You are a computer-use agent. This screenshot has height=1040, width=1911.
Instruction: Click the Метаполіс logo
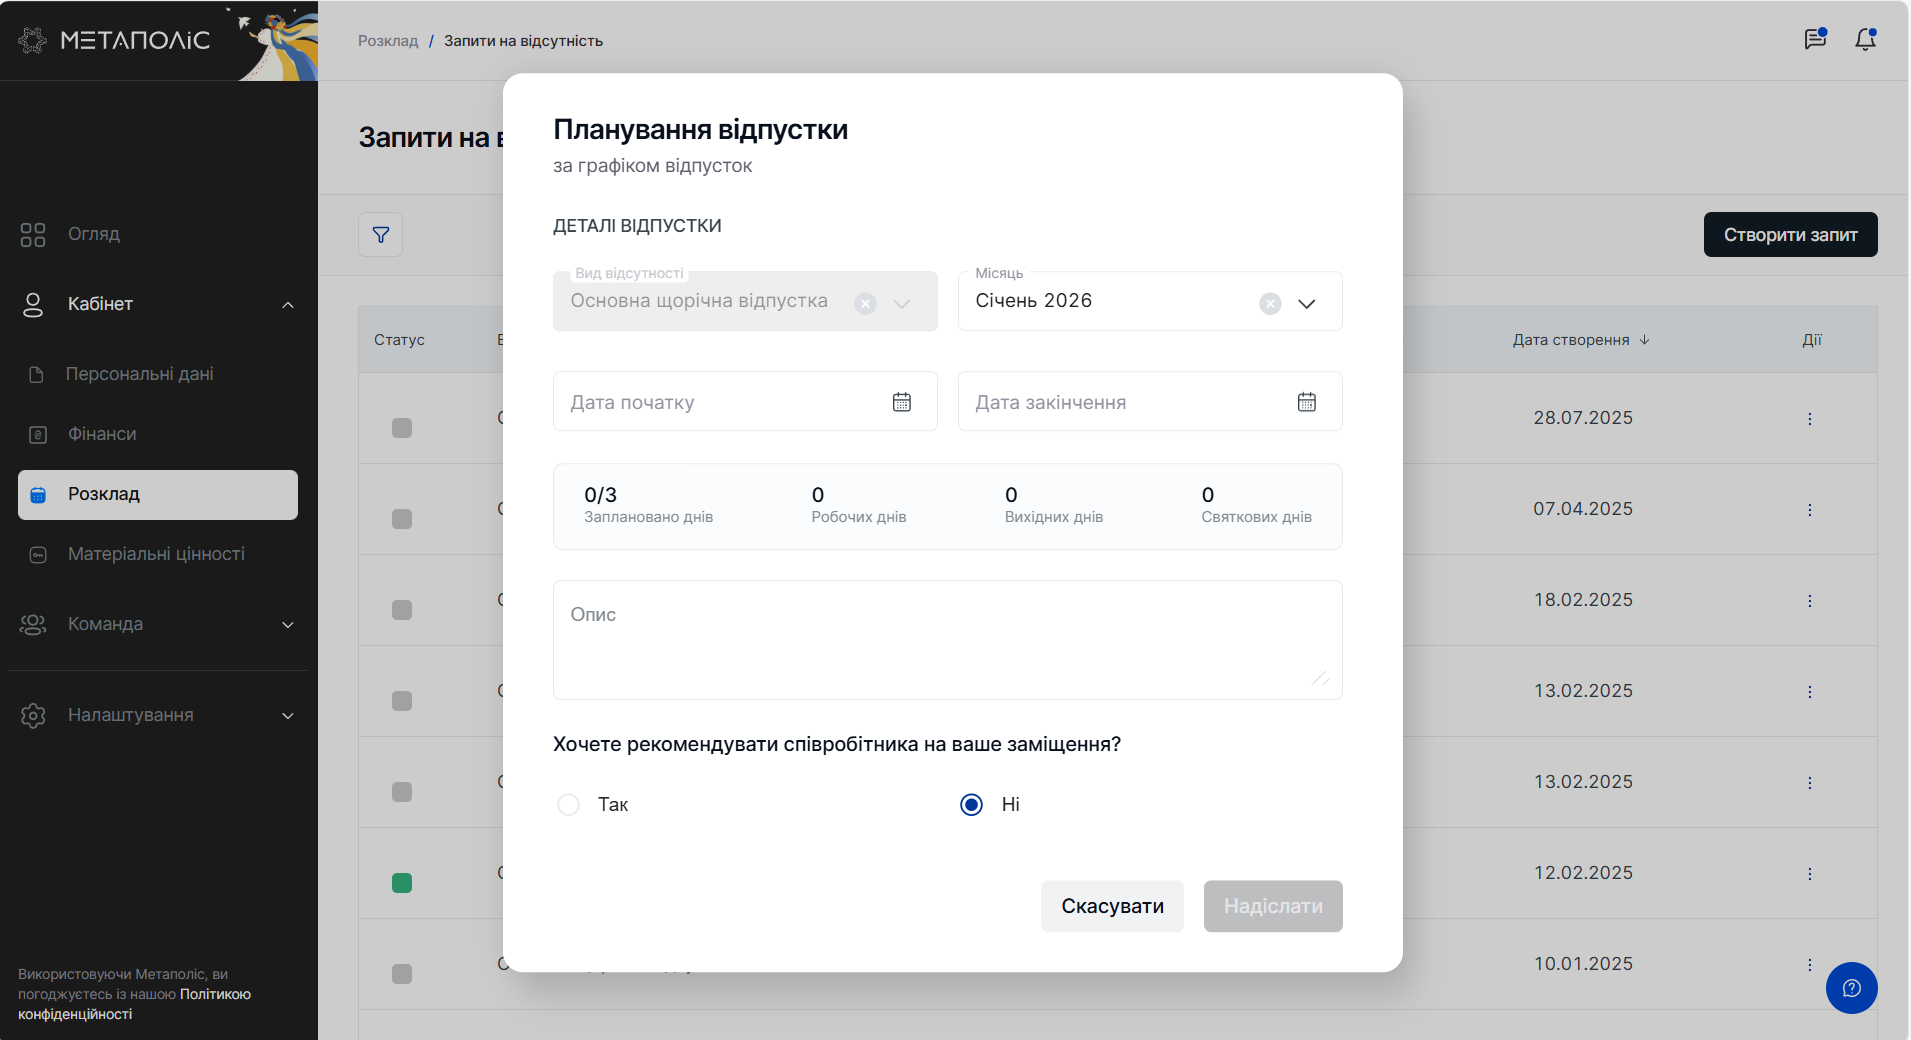[115, 40]
